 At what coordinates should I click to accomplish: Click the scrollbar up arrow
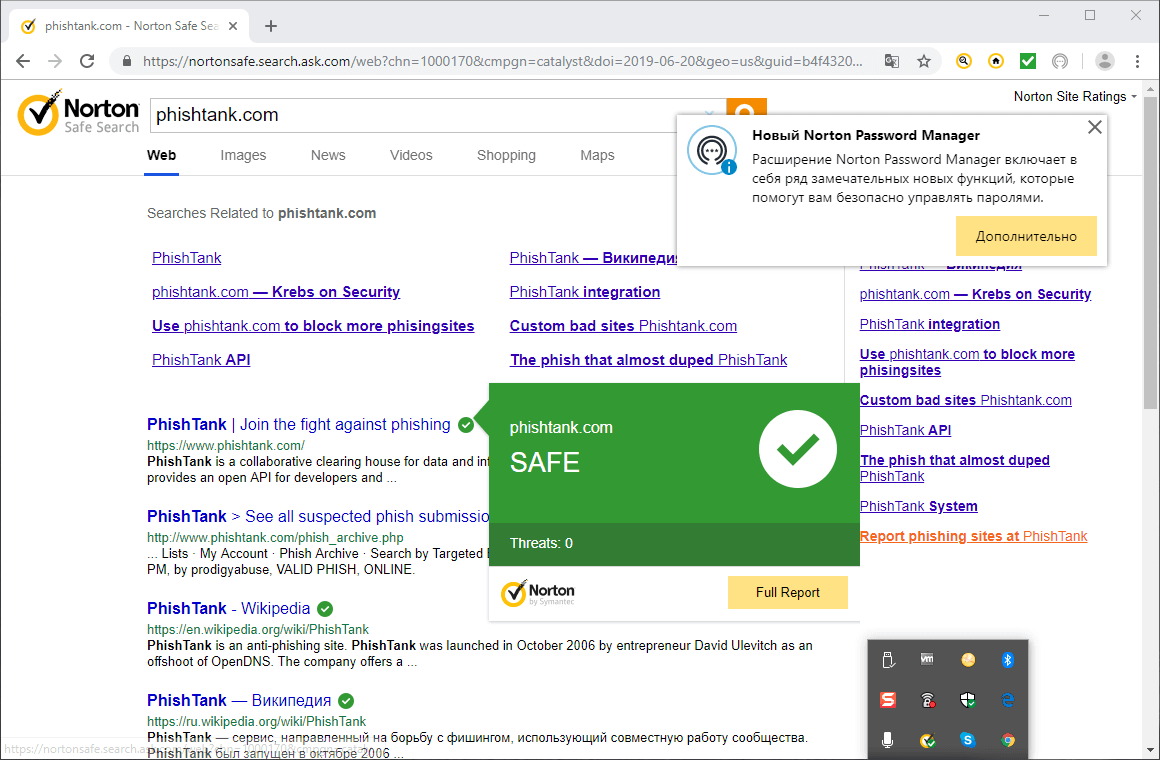(1150, 88)
